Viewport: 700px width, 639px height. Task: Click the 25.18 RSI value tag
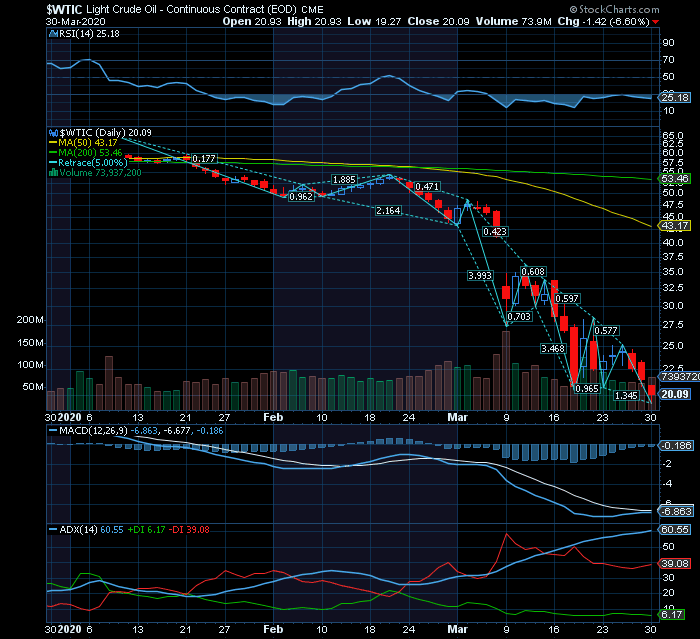click(x=675, y=97)
